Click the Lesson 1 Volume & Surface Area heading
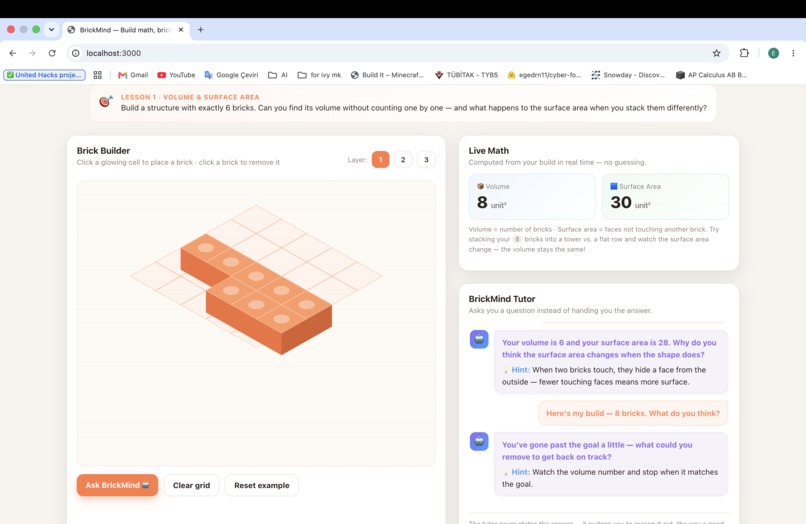The image size is (806, 524). 190,97
